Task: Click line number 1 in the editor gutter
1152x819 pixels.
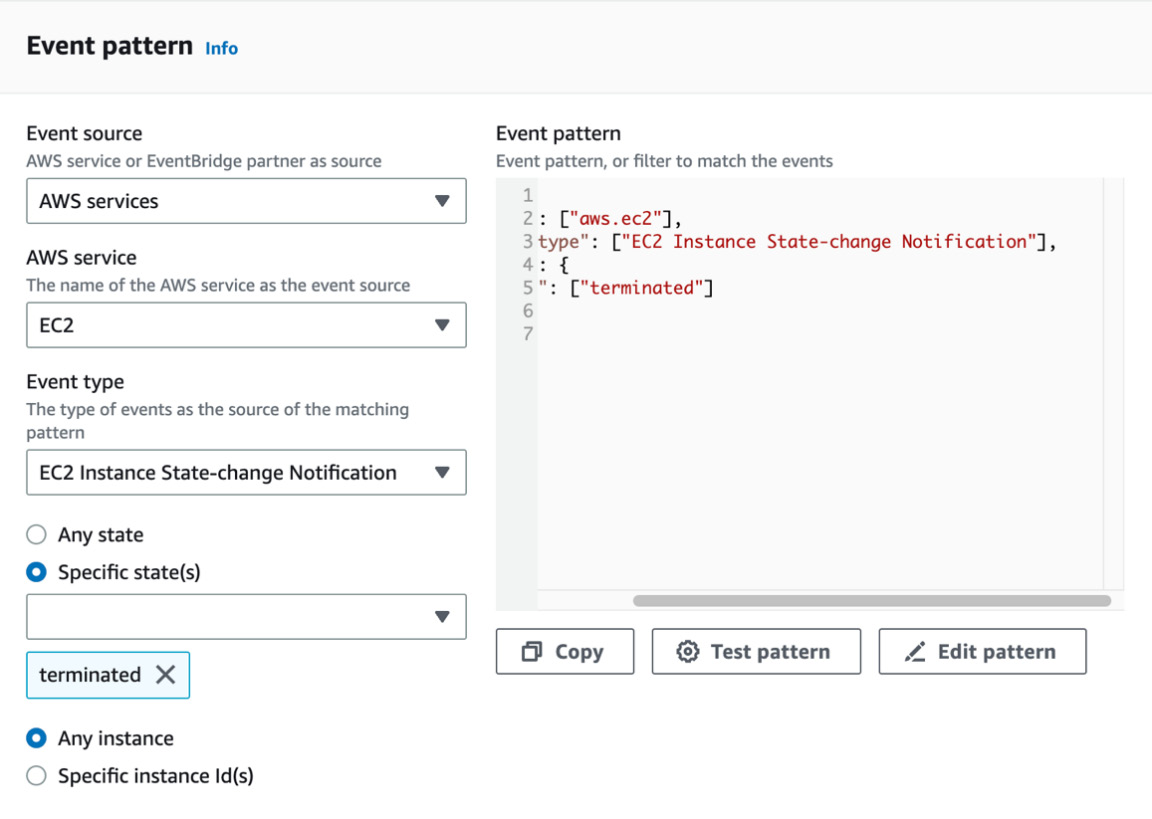Action: (528, 195)
